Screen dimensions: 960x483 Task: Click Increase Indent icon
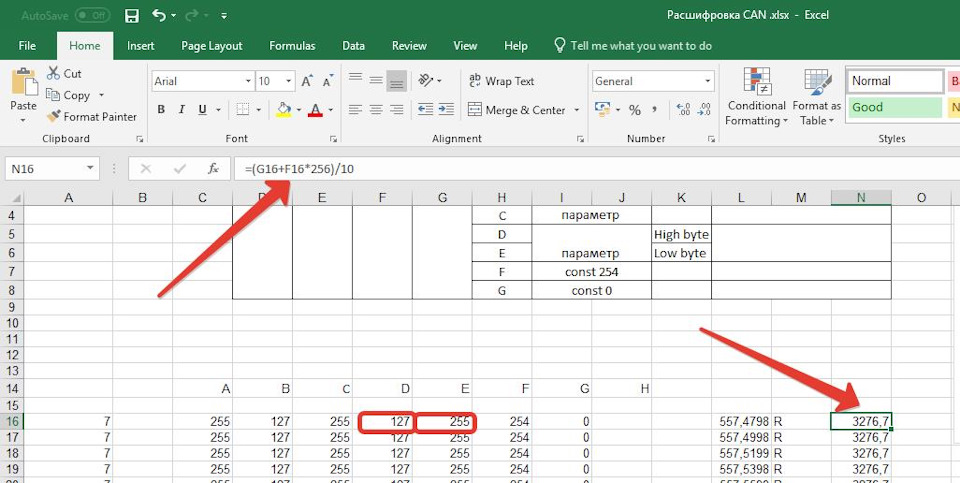pyautogui.click(x=446, y=110)
